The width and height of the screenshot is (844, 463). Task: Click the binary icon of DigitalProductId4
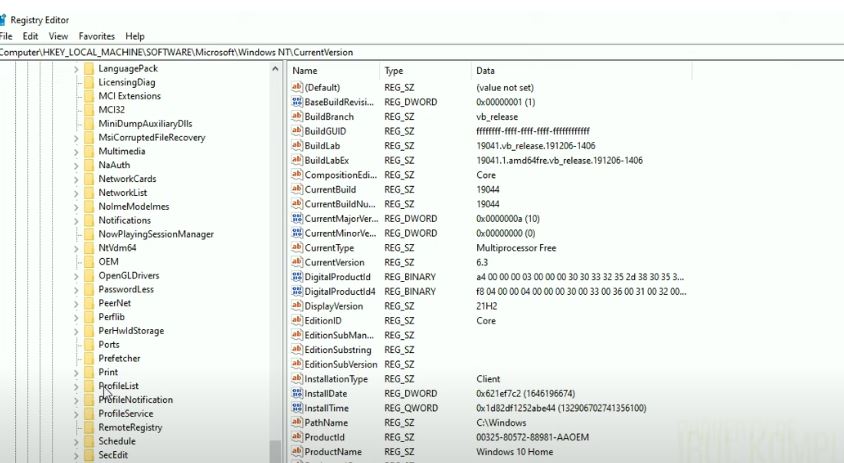coord(297,291)
